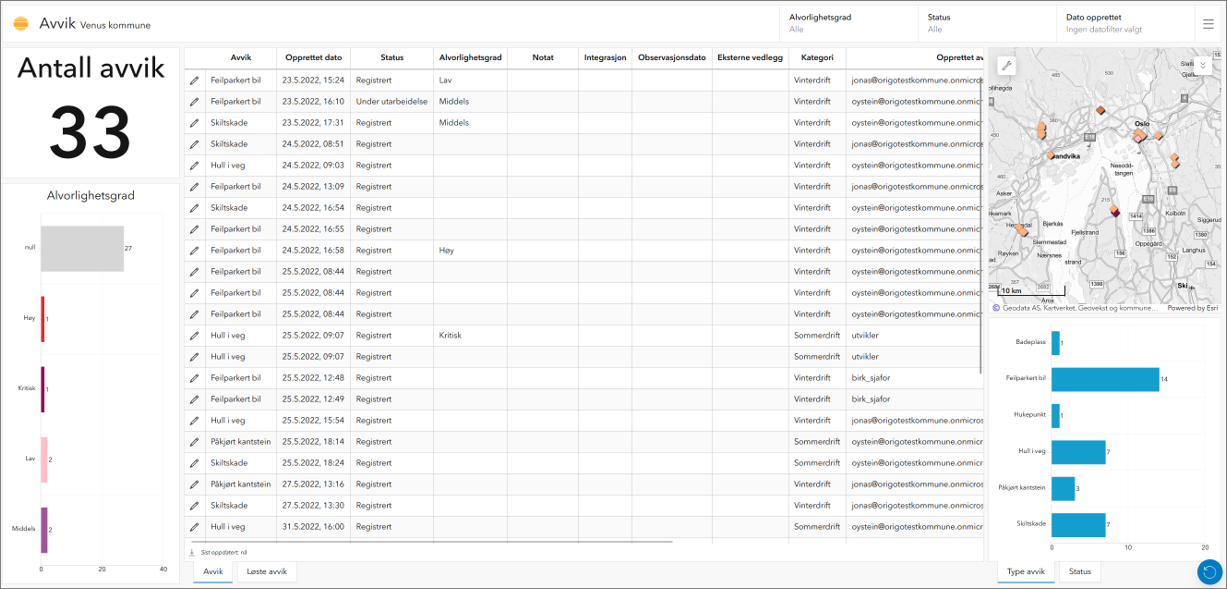Select the Status chart tab

[x=1080, y=572]
